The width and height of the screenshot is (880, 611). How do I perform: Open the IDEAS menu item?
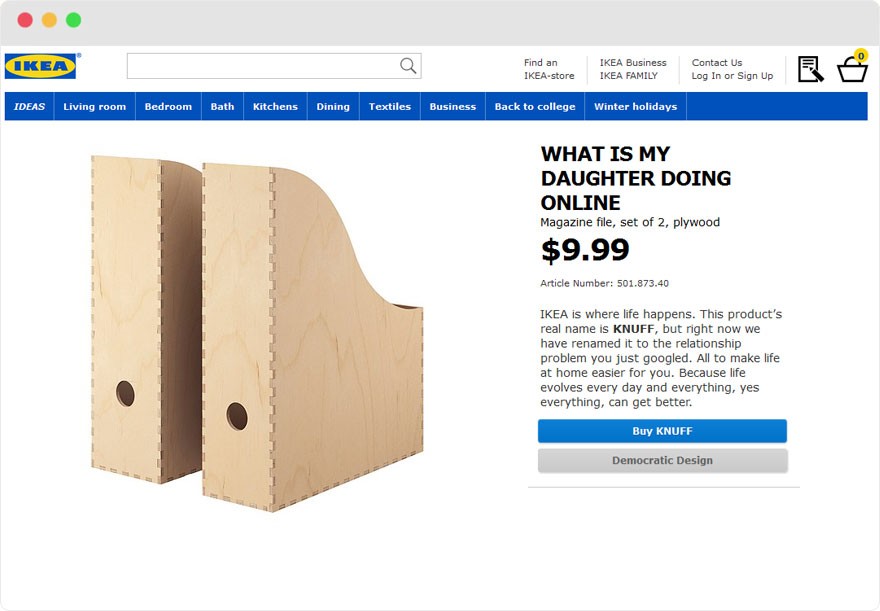pyautogui.click(x=29, y=107)
